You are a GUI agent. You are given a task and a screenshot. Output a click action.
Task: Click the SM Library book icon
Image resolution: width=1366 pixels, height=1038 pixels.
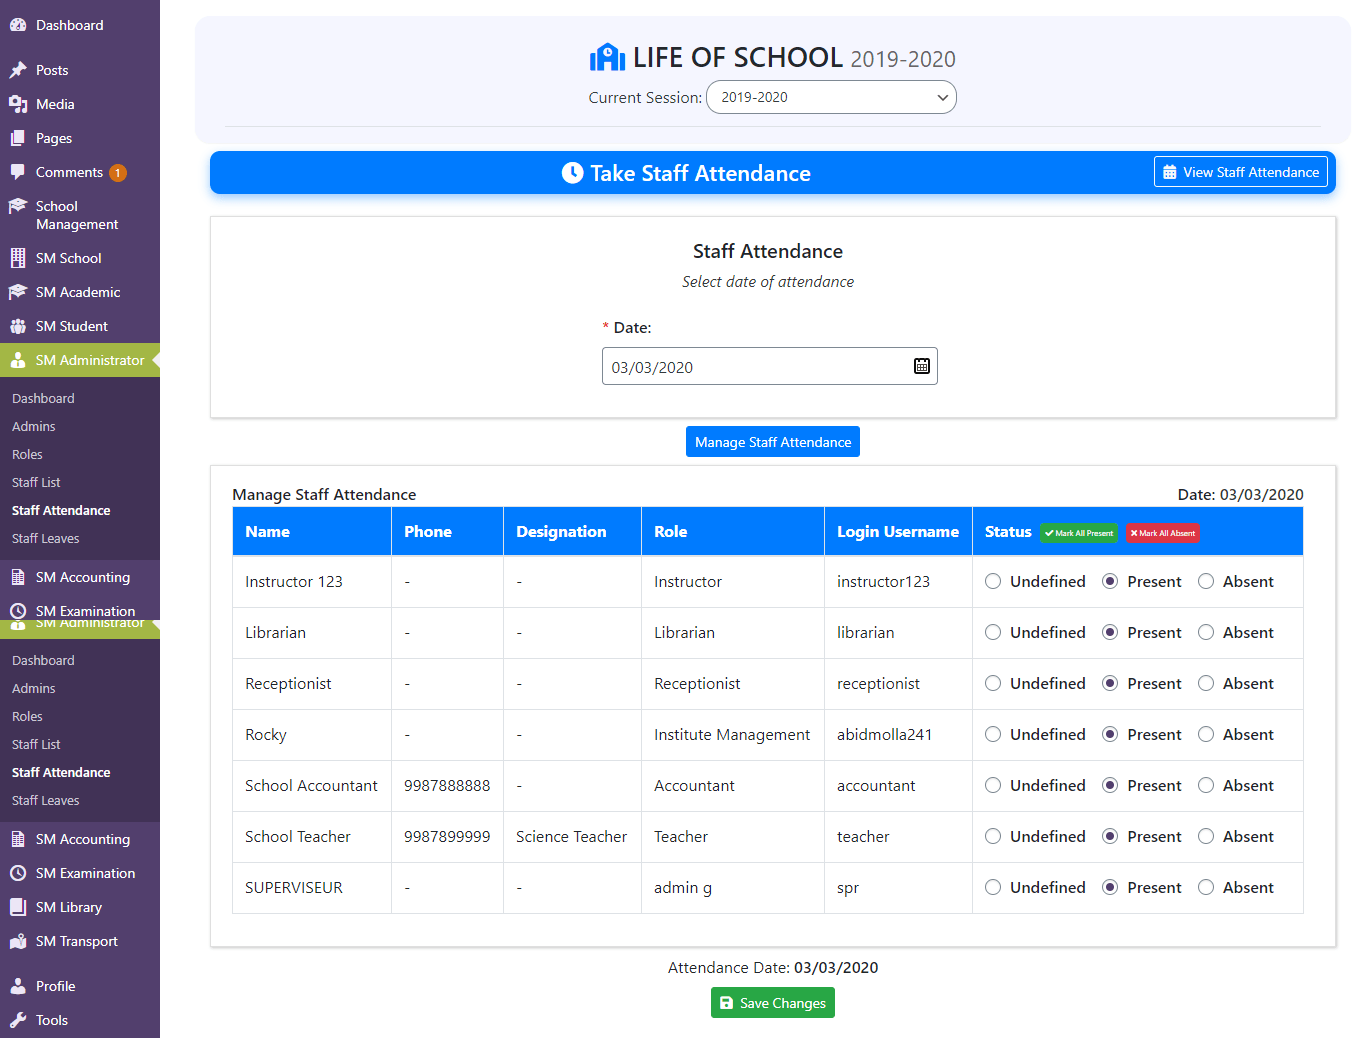(18, 907)
